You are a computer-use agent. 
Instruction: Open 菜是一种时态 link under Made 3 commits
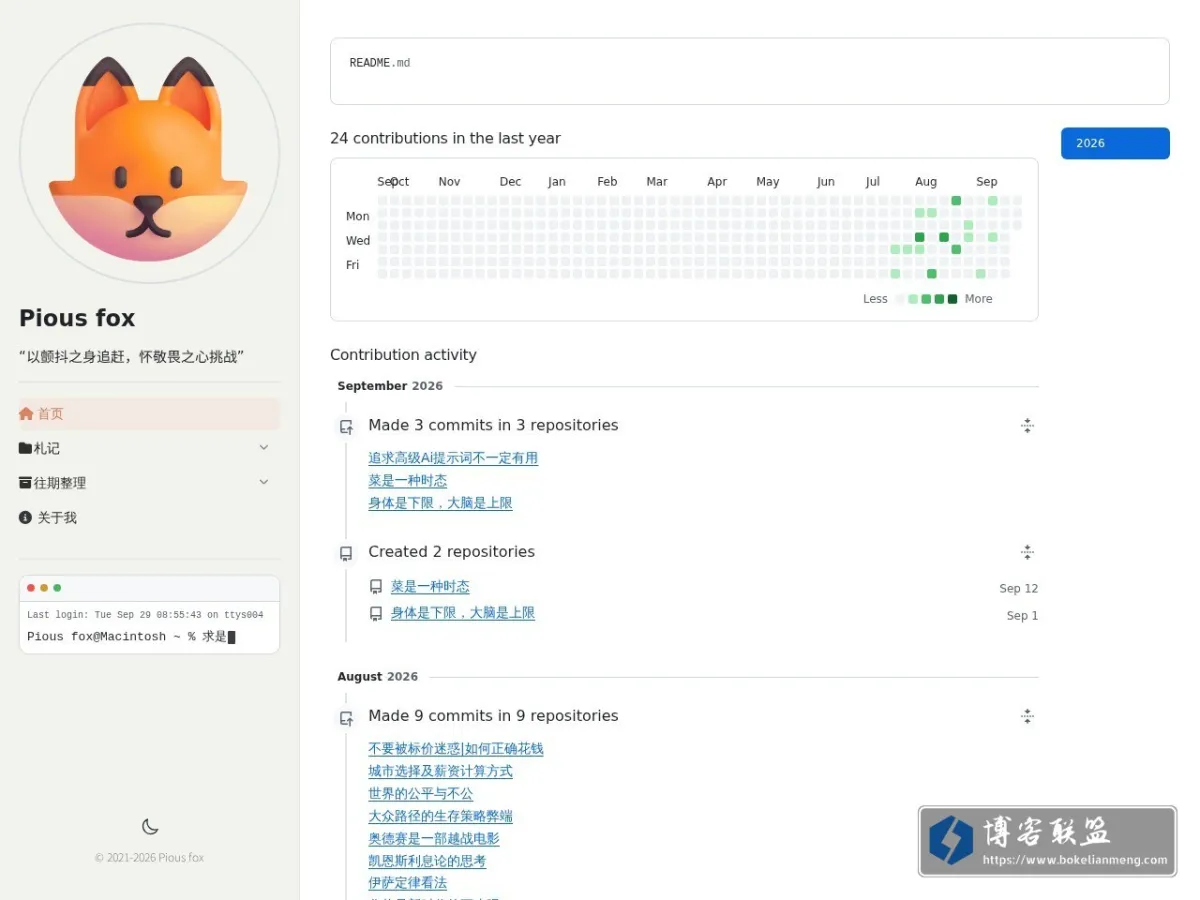click(408, 481)
